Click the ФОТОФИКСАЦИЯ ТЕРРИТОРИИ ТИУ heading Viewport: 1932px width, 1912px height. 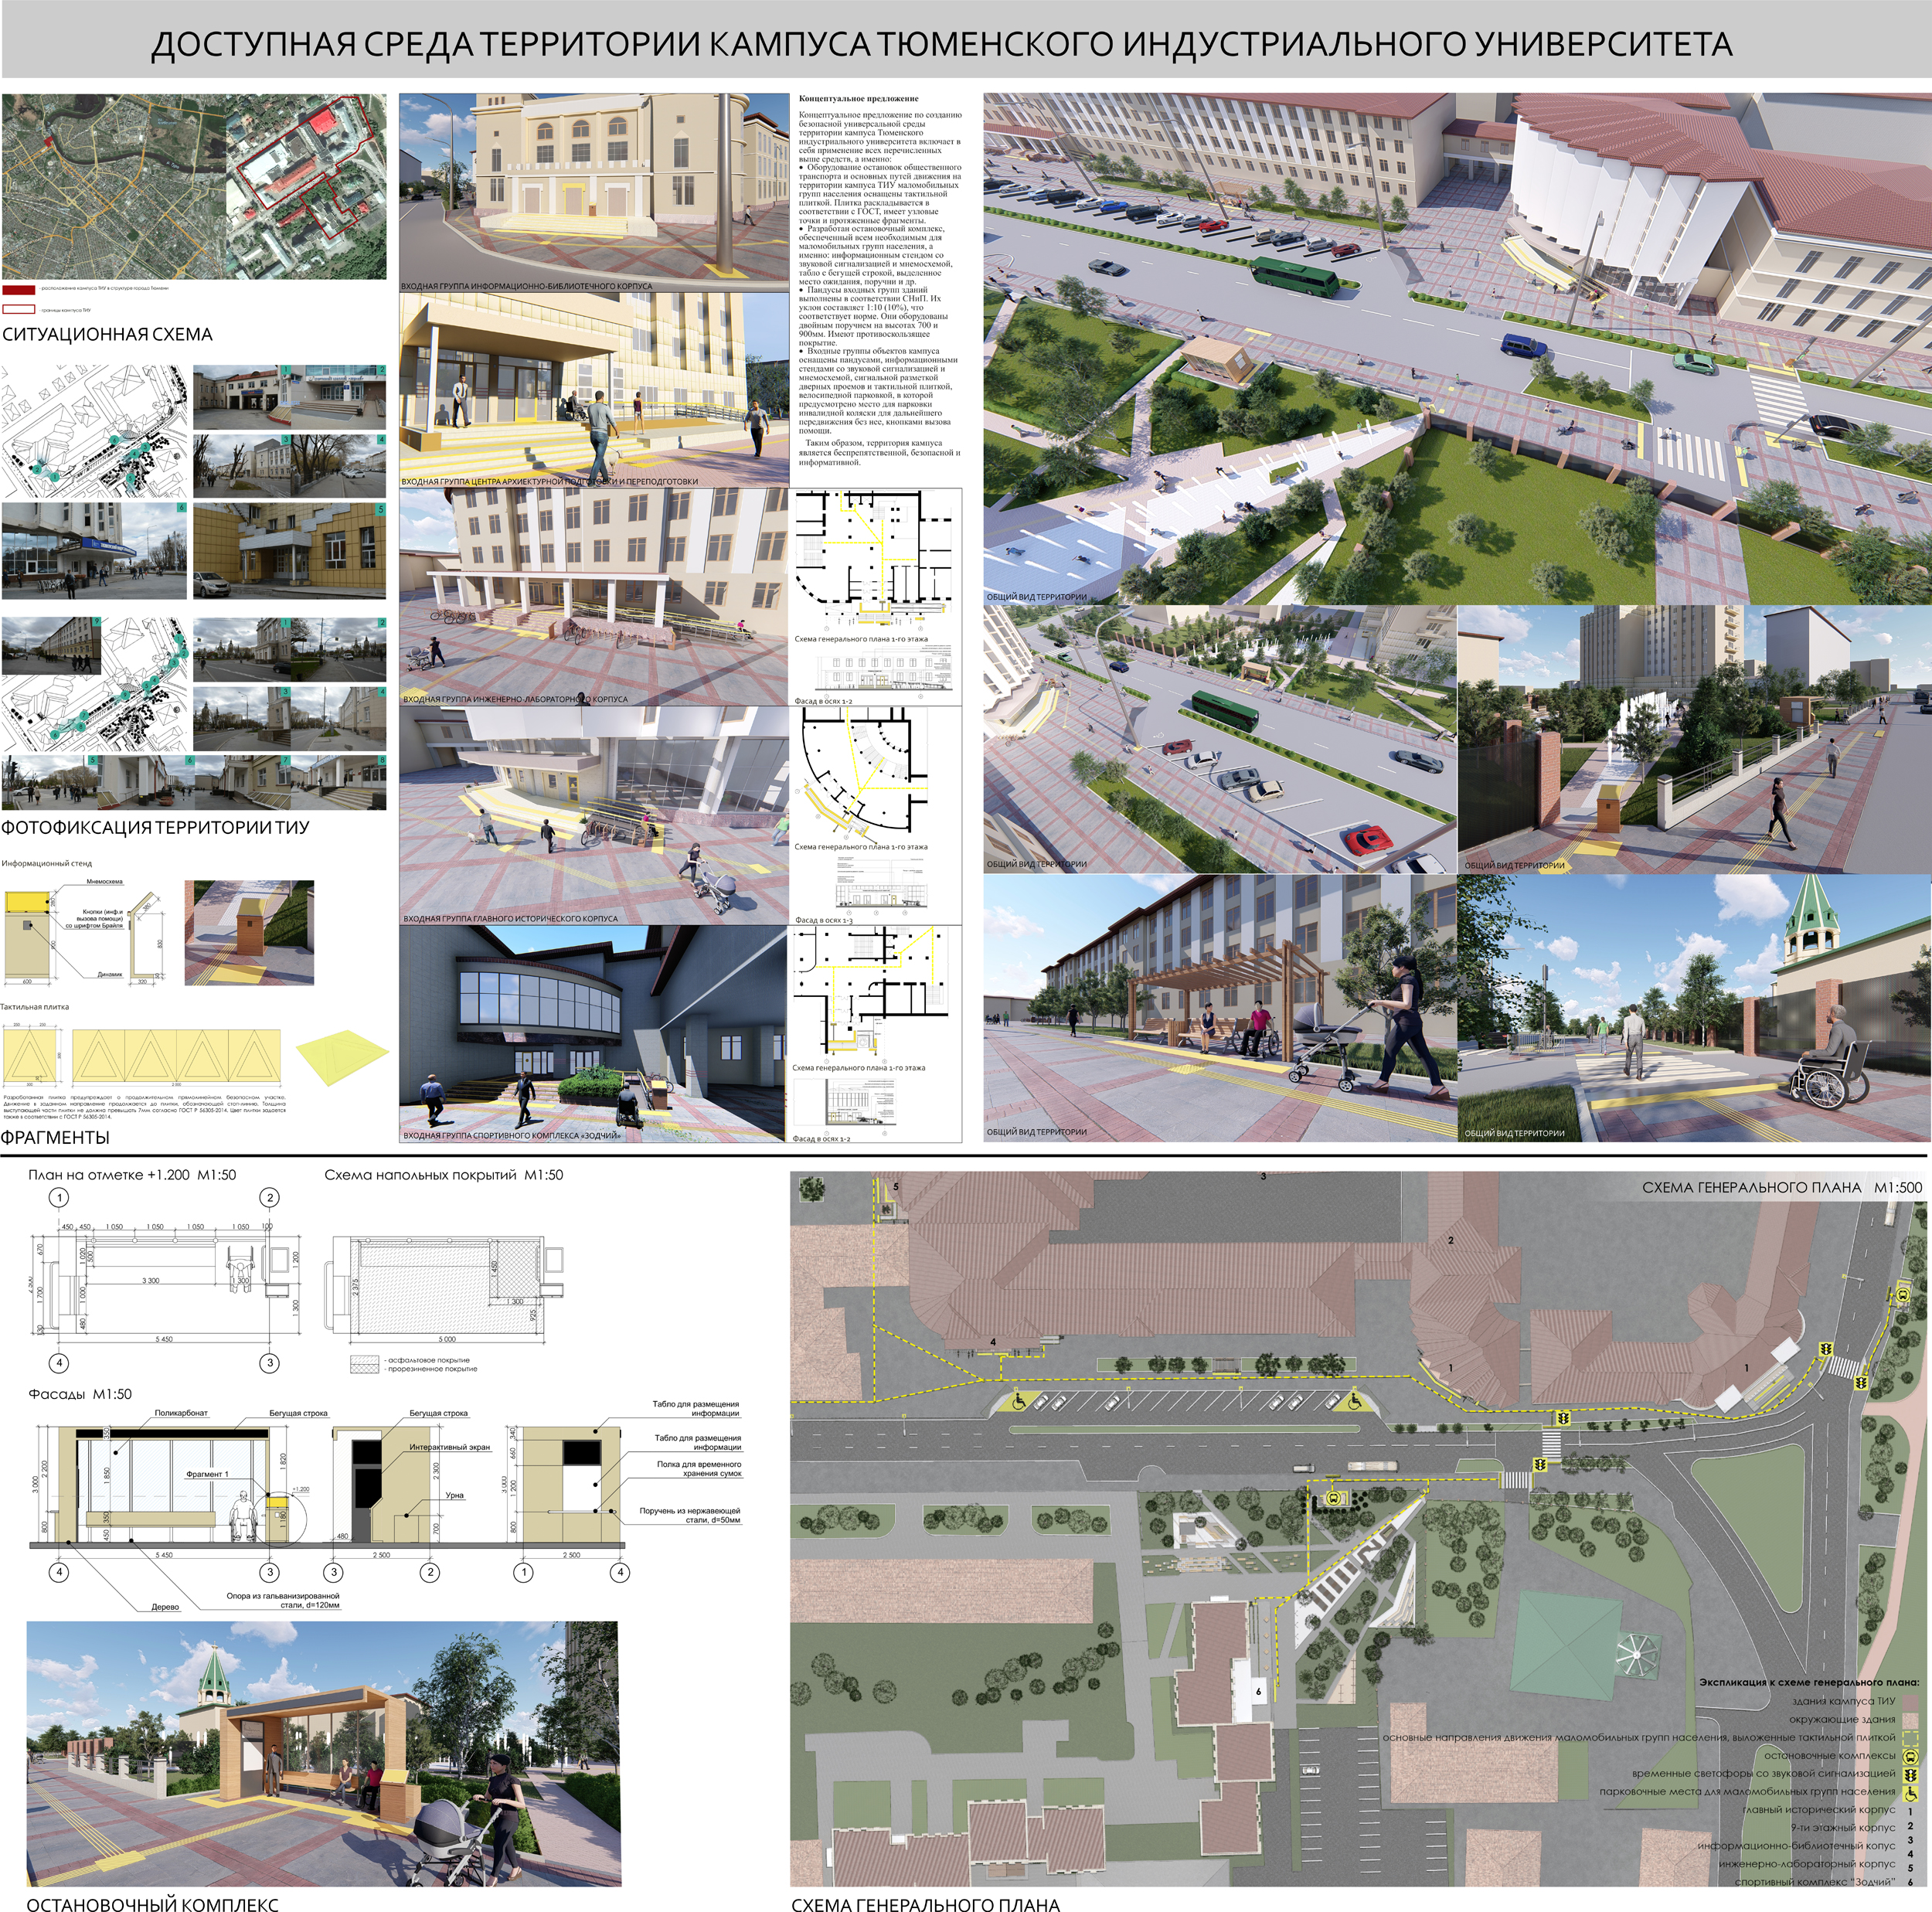pyautogui.click(x=155, y=827)
